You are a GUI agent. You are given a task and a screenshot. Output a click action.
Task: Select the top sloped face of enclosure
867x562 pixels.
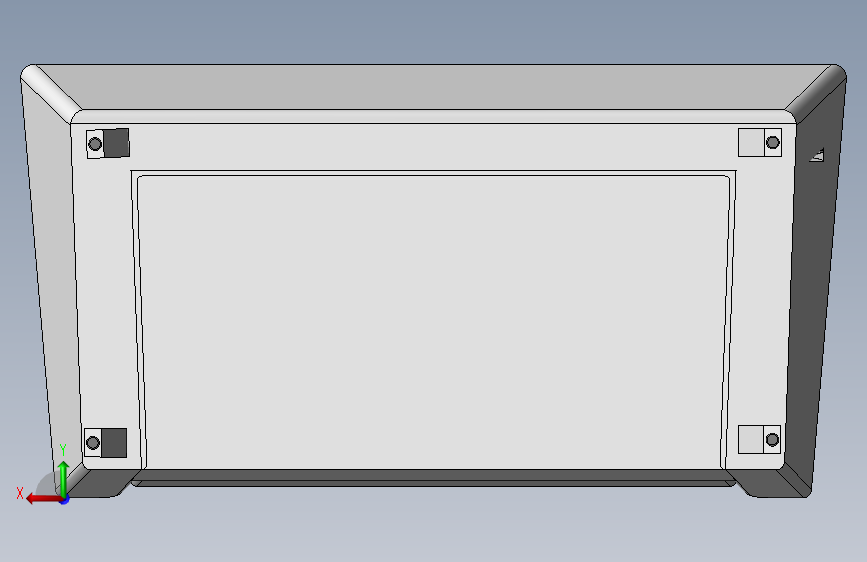(434, 87)
